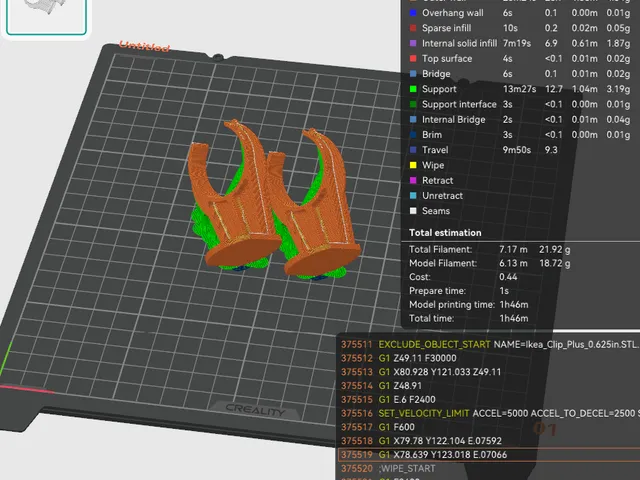The width and height of the screenshot is (640, 480).
Task: Select G-code line 375515 G1 E.6 F2400
Action: tap(489, 400)
